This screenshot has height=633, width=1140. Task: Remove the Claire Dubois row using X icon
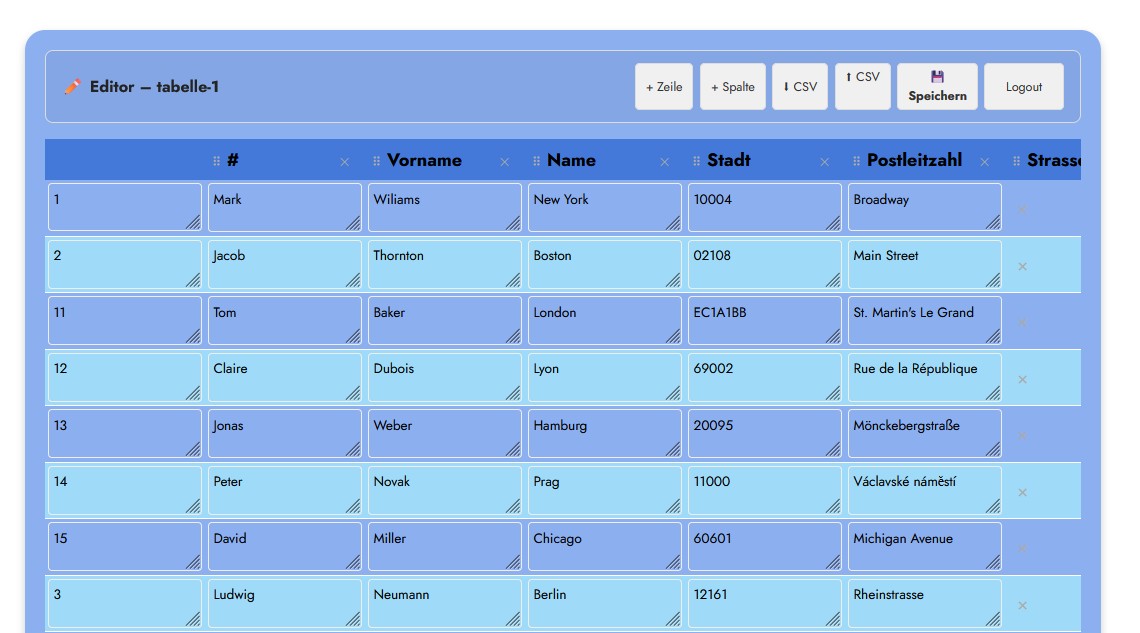1022,379
